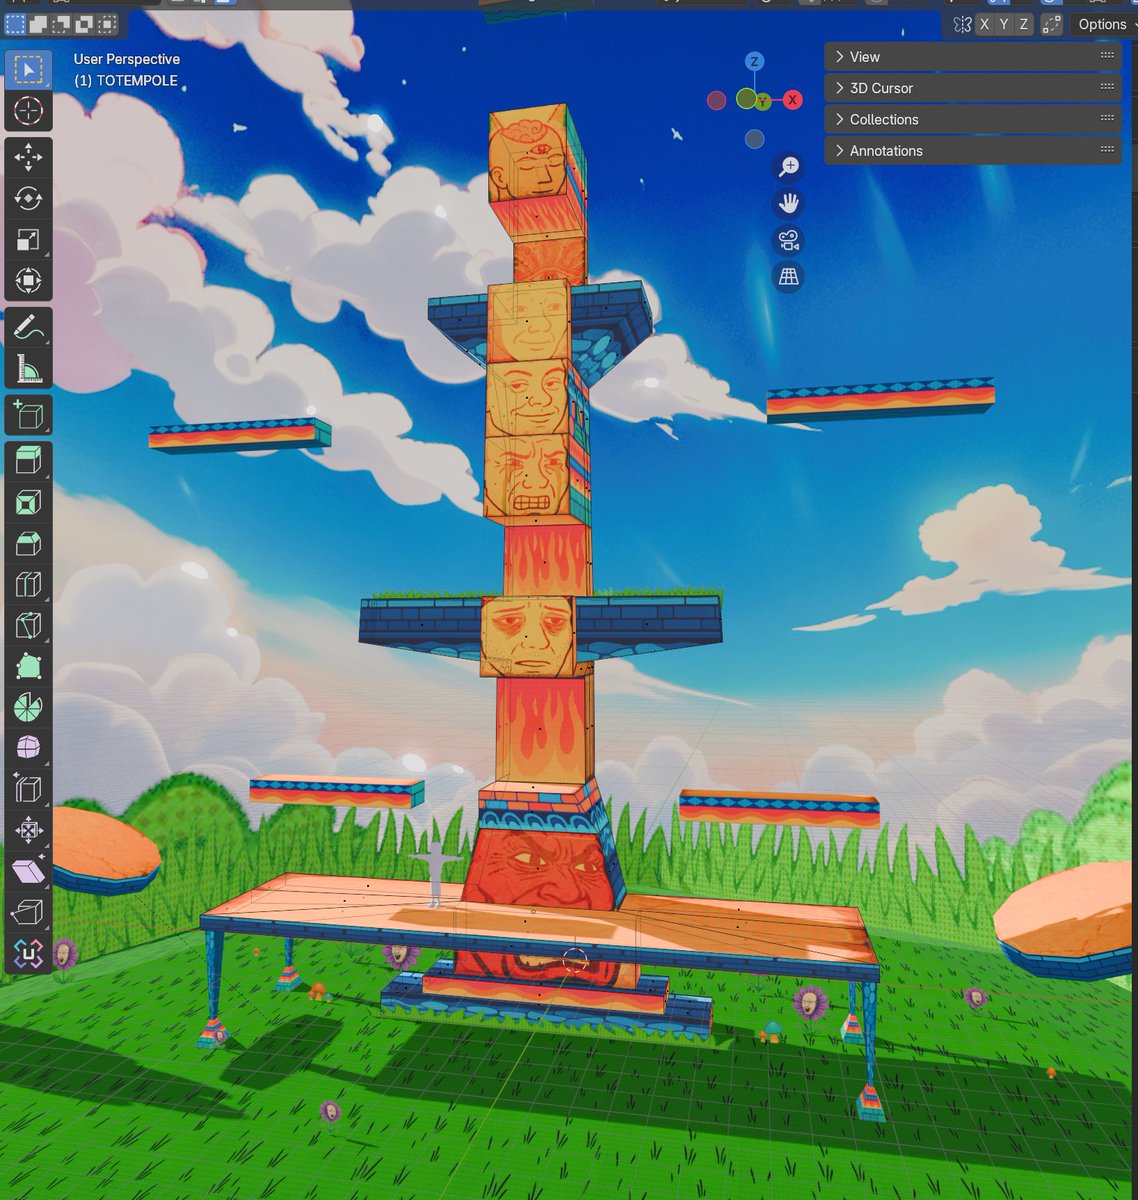Viewport: 1138px width, 1200px height.
Task: Pick the Loop Cut tool
Action: 28,585
